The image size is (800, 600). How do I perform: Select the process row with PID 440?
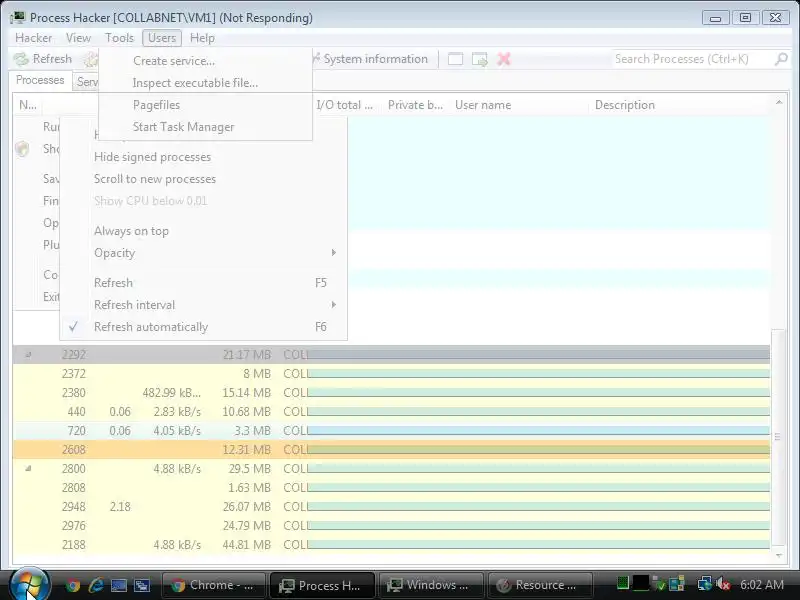coord(391,412)
